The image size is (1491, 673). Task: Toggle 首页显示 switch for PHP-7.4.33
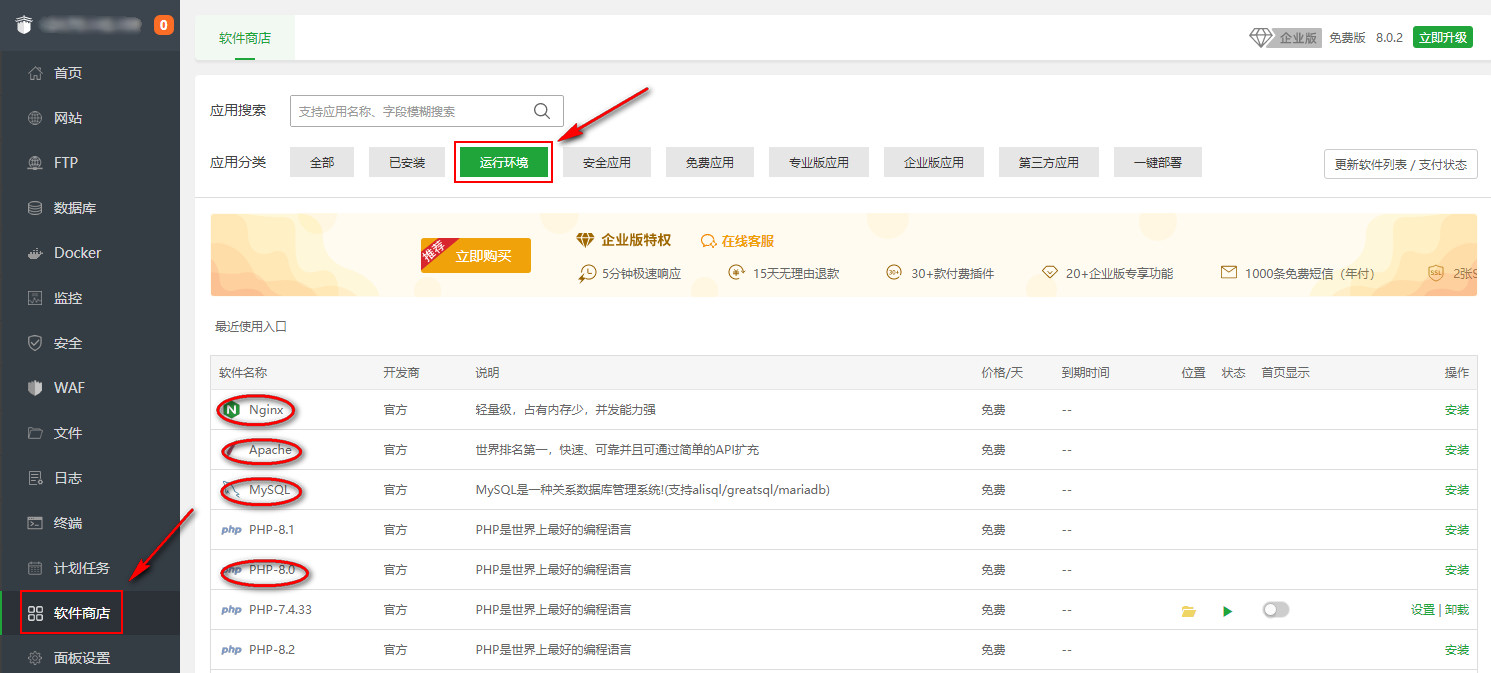point(1275,609)
